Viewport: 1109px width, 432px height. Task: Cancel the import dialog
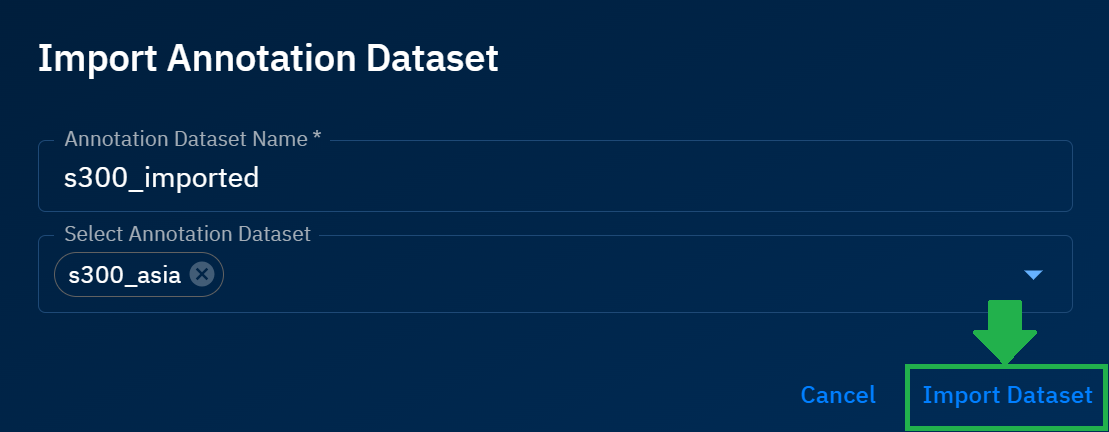[x=838, y=396]
